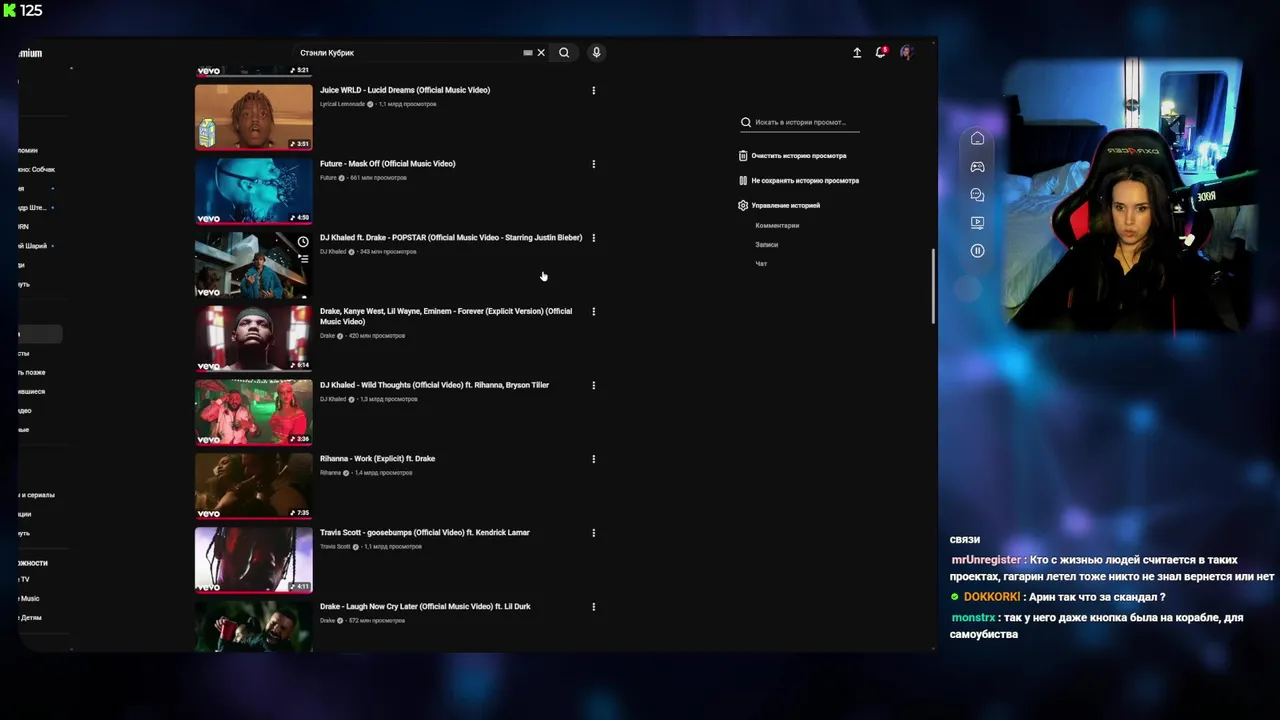Image resolution: width=1280 pixels, height=720 pixels.
Task: Open three-dot menu for Rihanna Work video
Action: tap(594, 459)
